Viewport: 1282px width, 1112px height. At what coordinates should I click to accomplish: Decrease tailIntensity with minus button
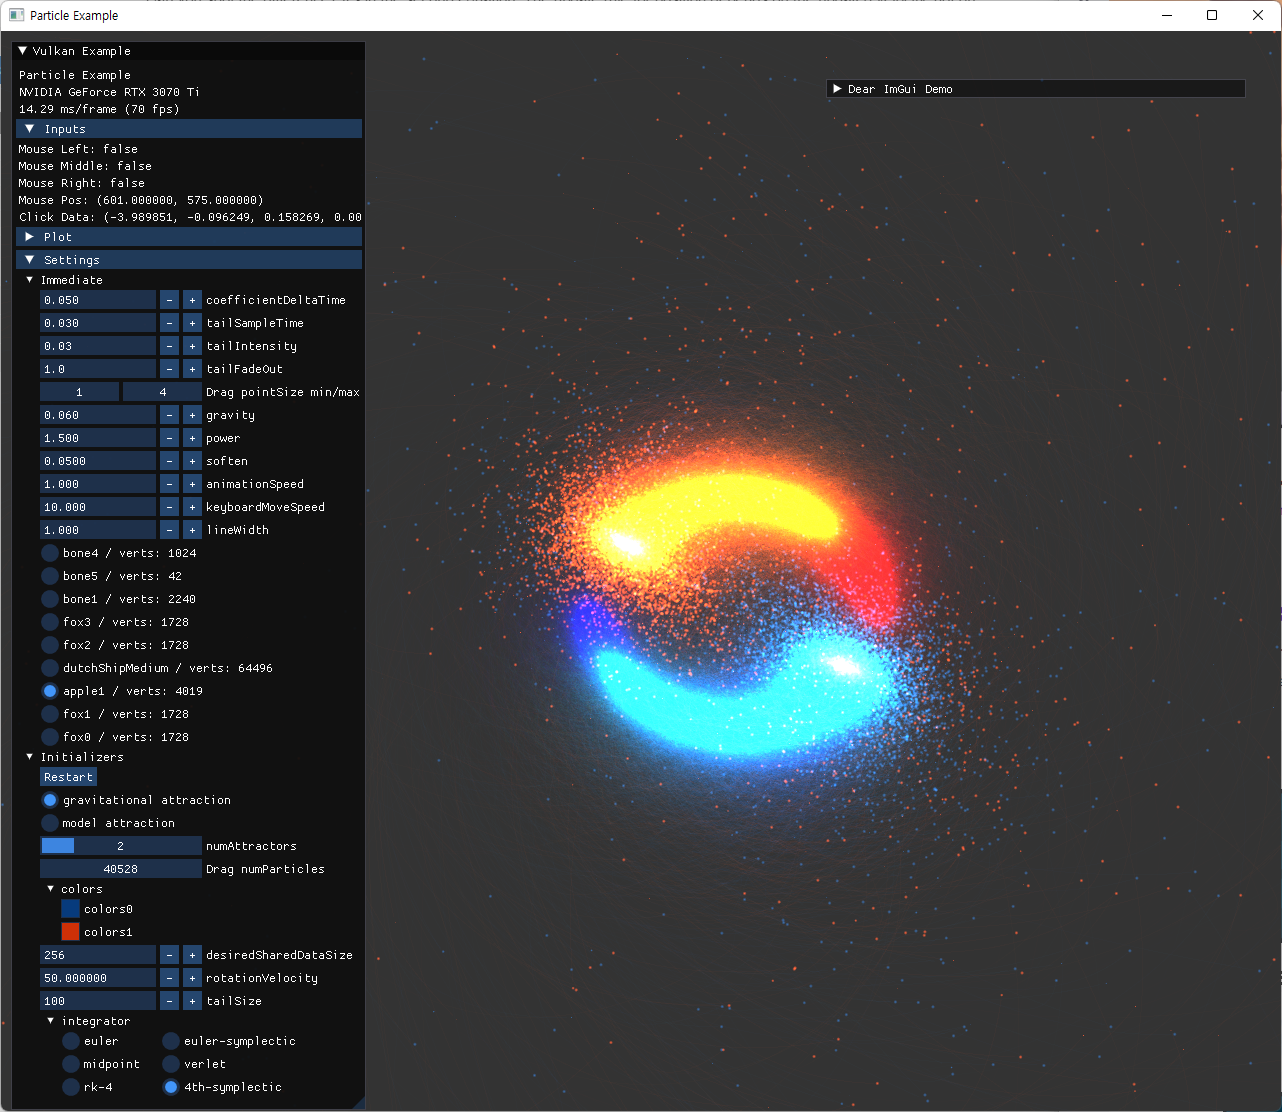[x=169, y=346]
